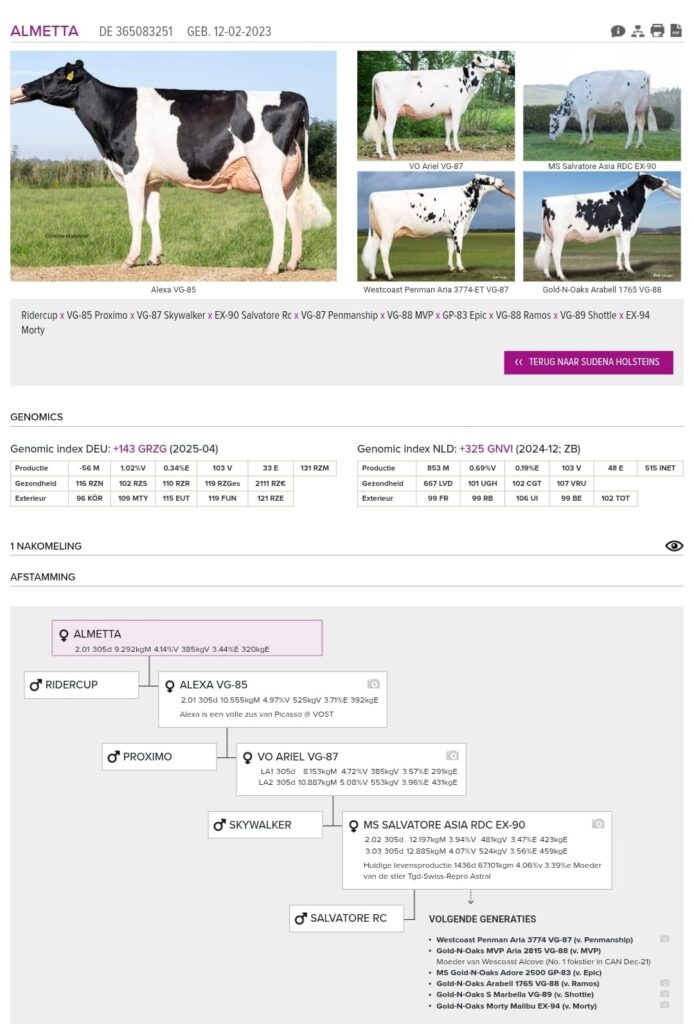Viewport: 694px width, 1024px height.
Task: Select the Proximo sire box
Action: [x=160, y=757]
